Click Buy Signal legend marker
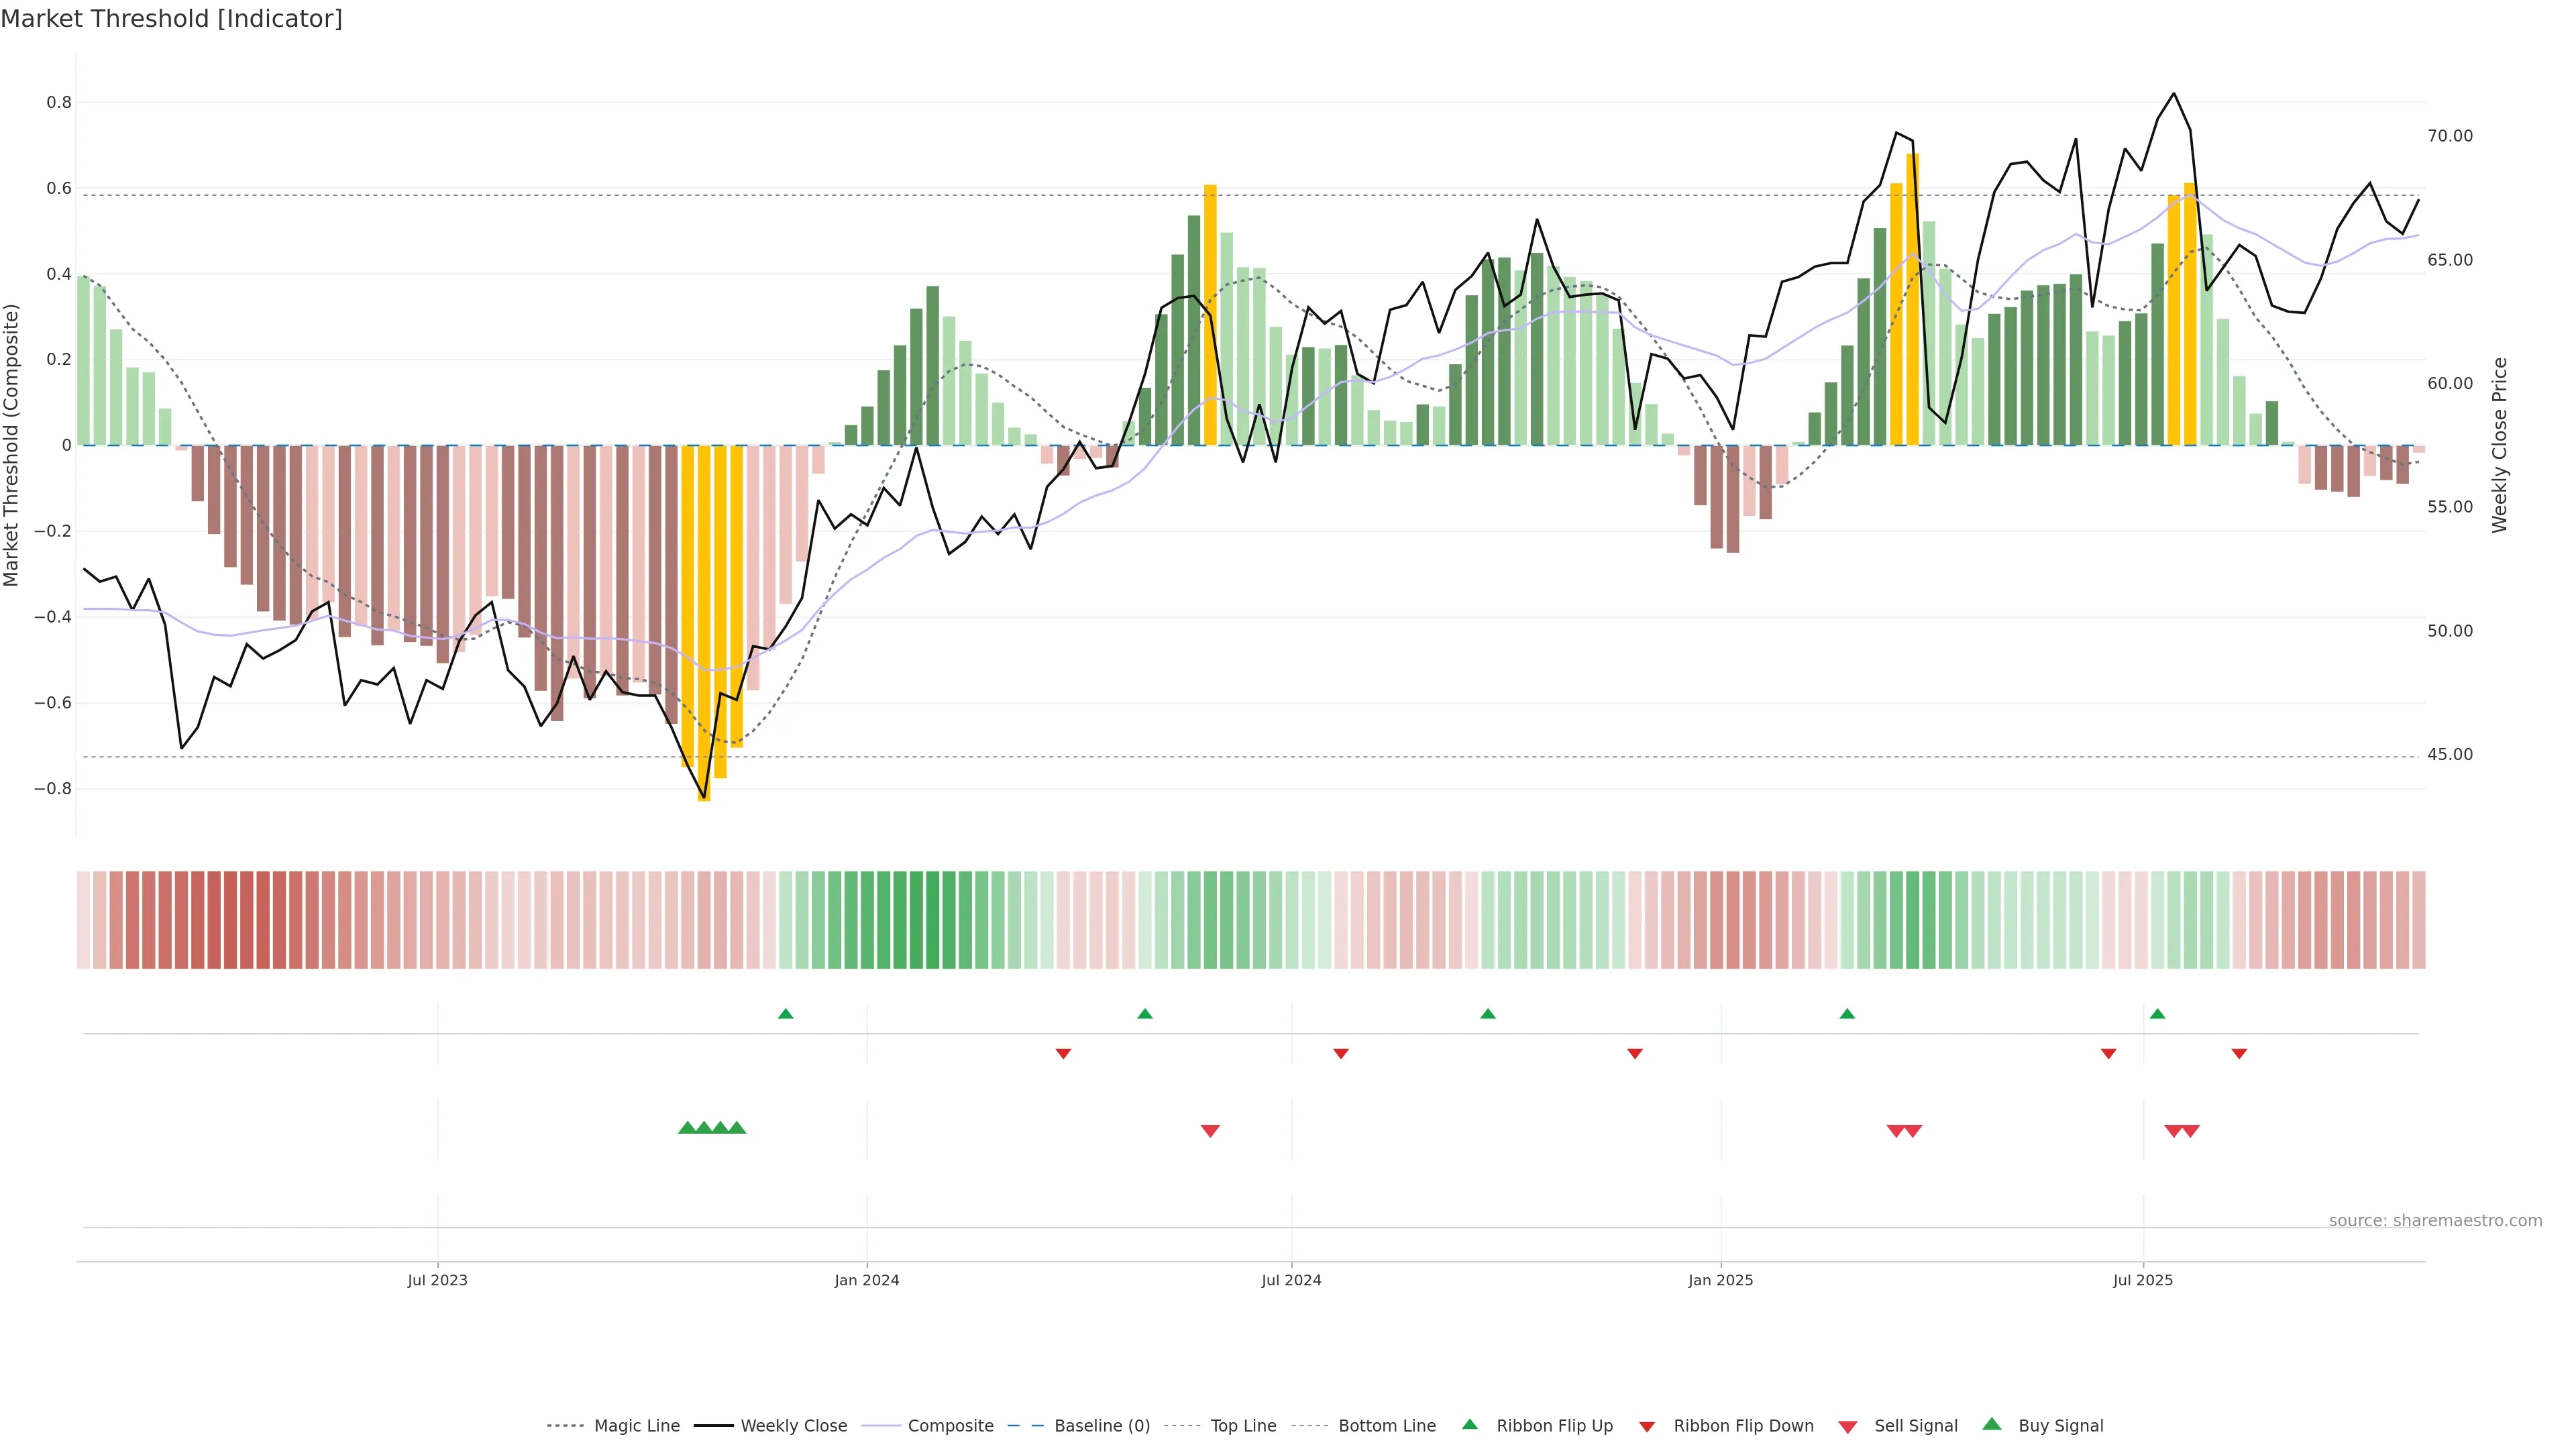This screenshot has height=1449, width=2576. [1992, 1425]
